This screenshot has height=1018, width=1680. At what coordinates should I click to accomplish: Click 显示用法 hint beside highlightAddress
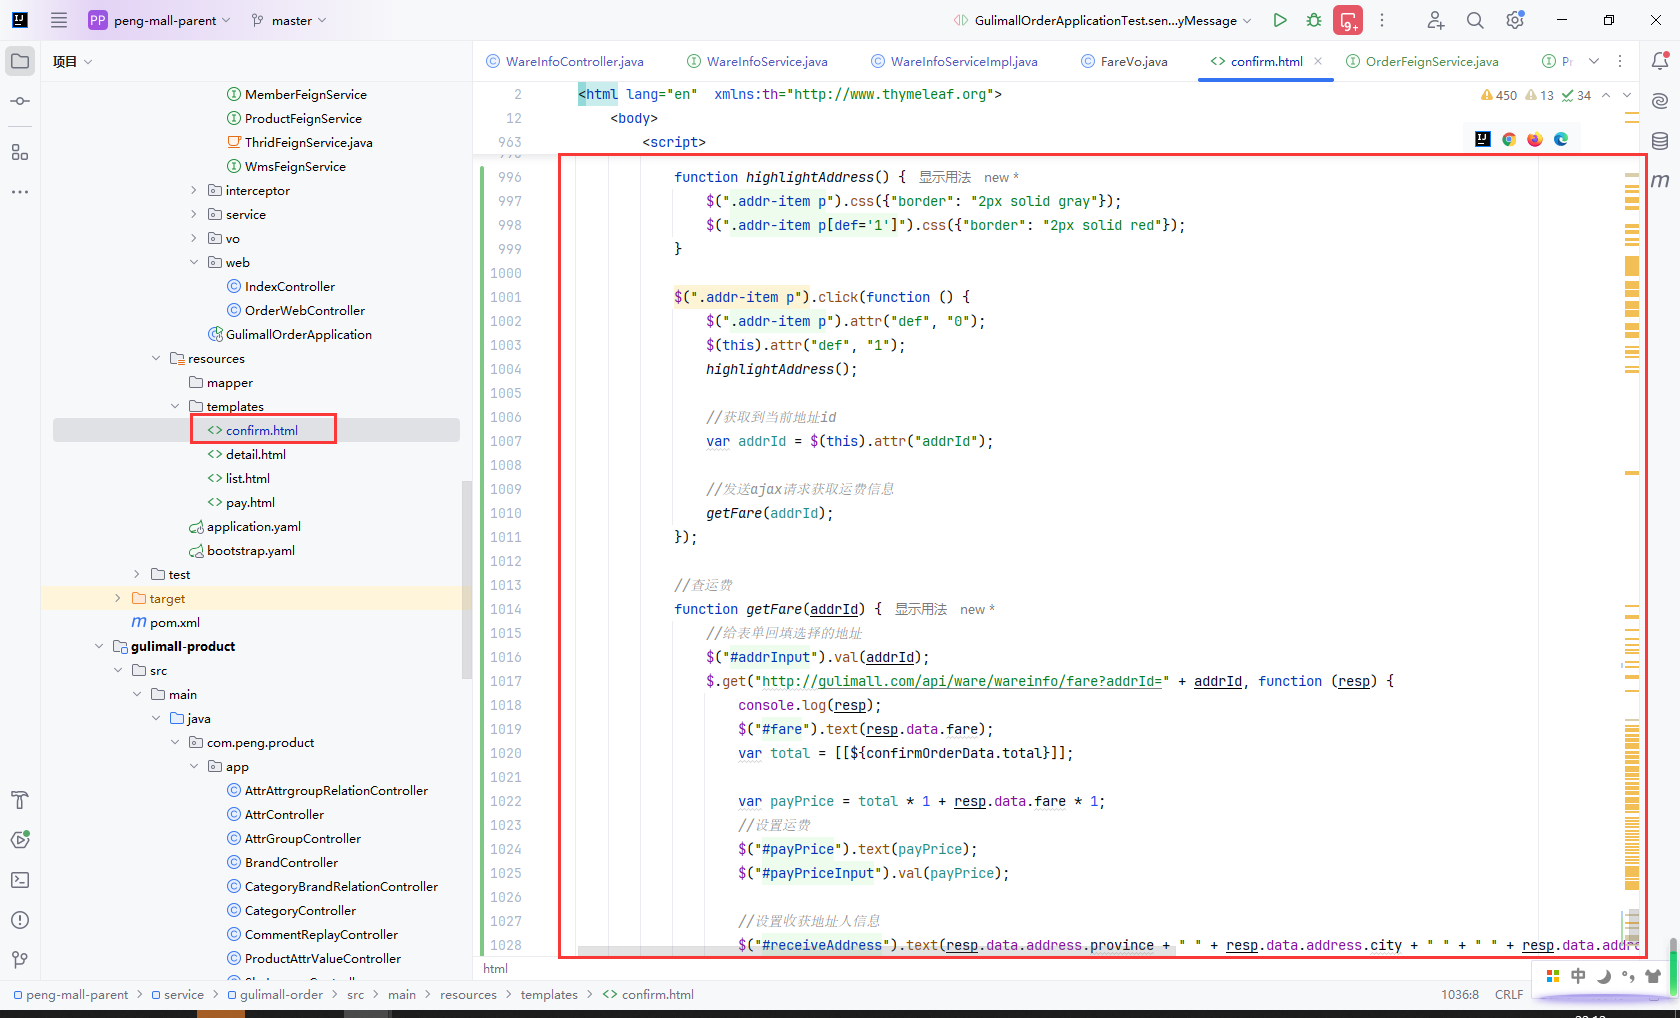[945, 177]
